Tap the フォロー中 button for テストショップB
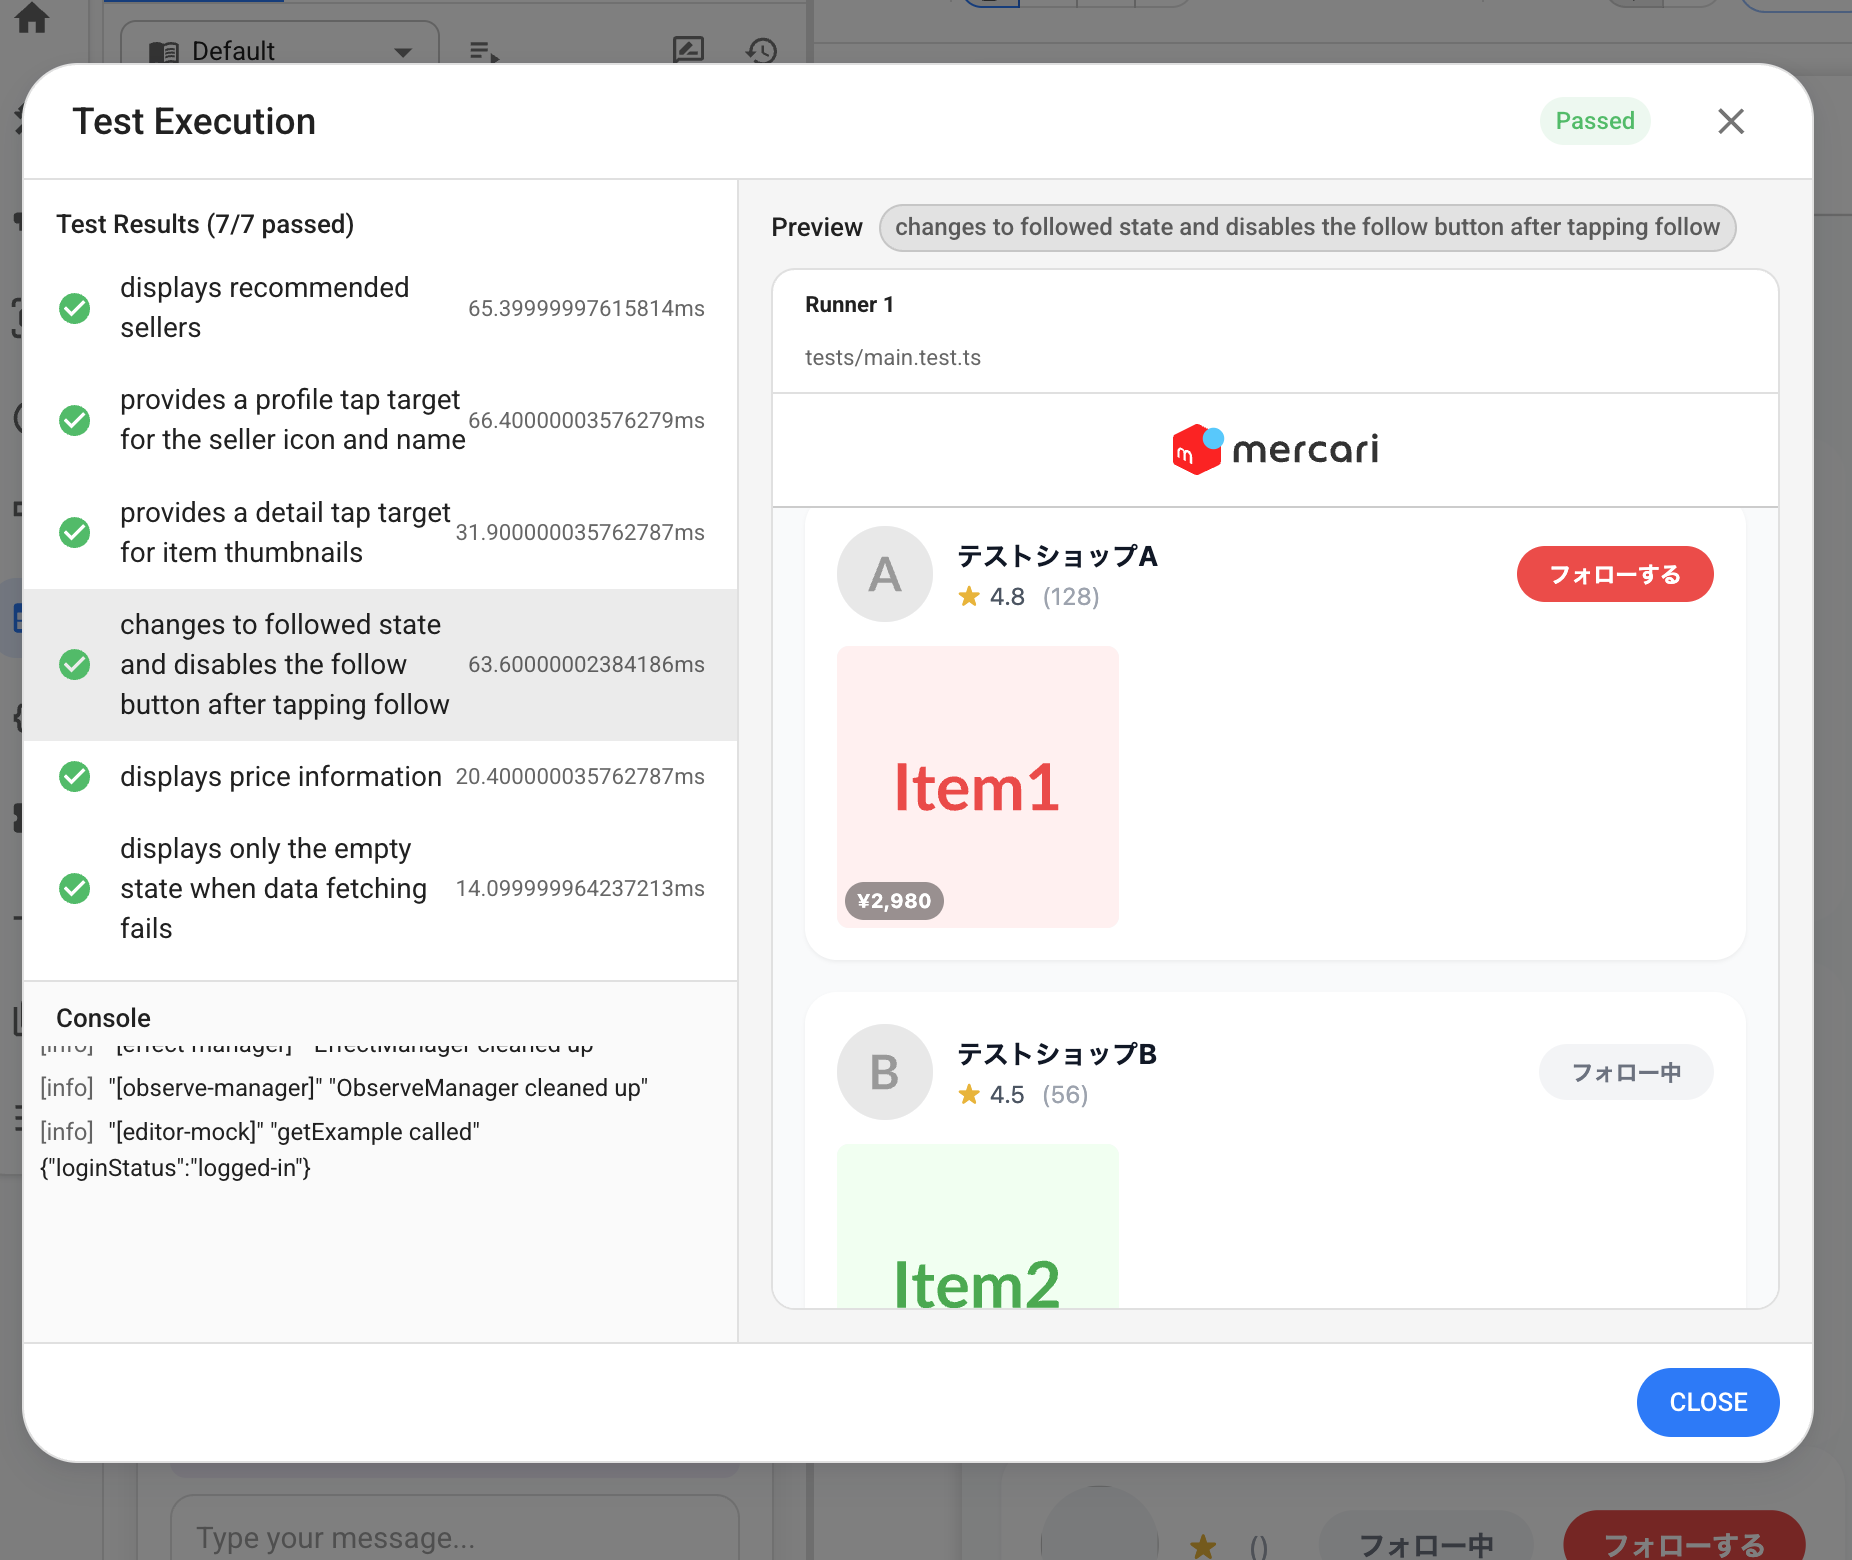Viewport: 1852px width, 1560px height. [1626, 1072]
